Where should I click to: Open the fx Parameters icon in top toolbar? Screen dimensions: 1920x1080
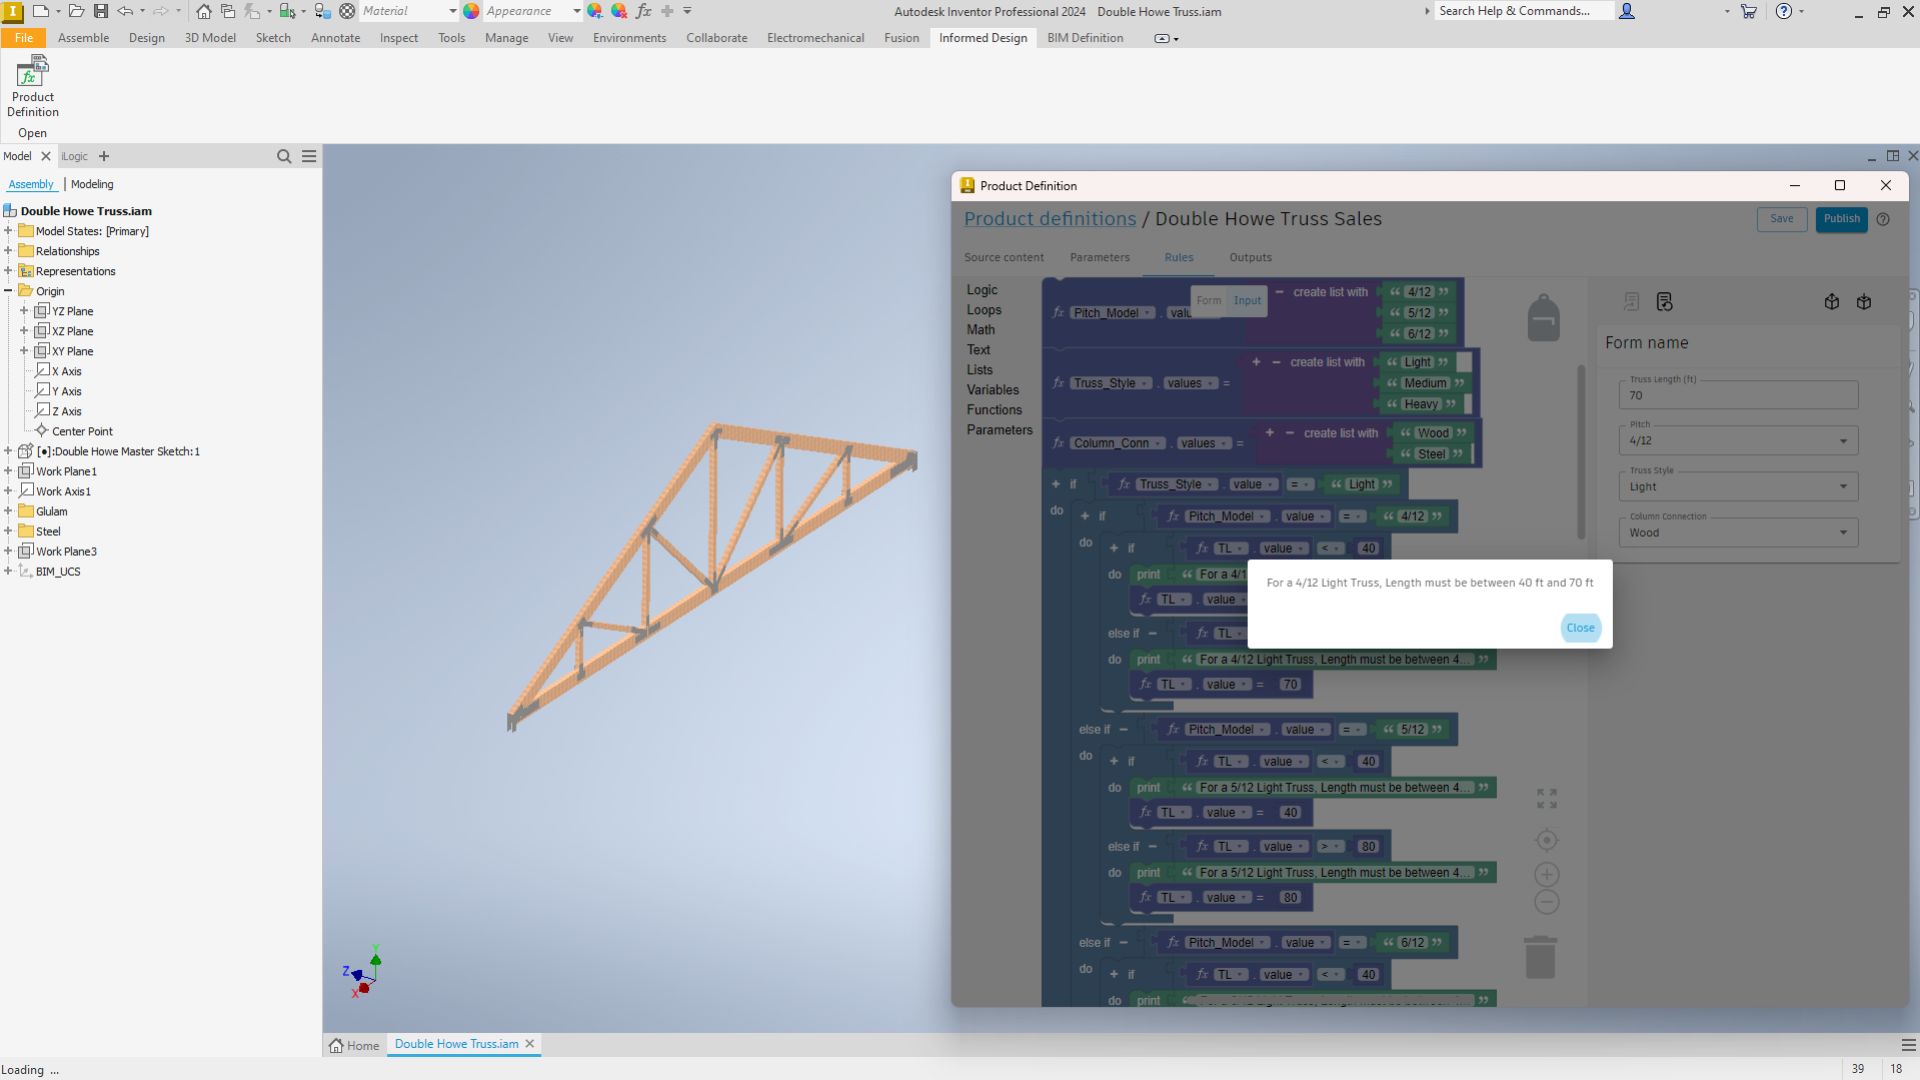tap(643, 11)
